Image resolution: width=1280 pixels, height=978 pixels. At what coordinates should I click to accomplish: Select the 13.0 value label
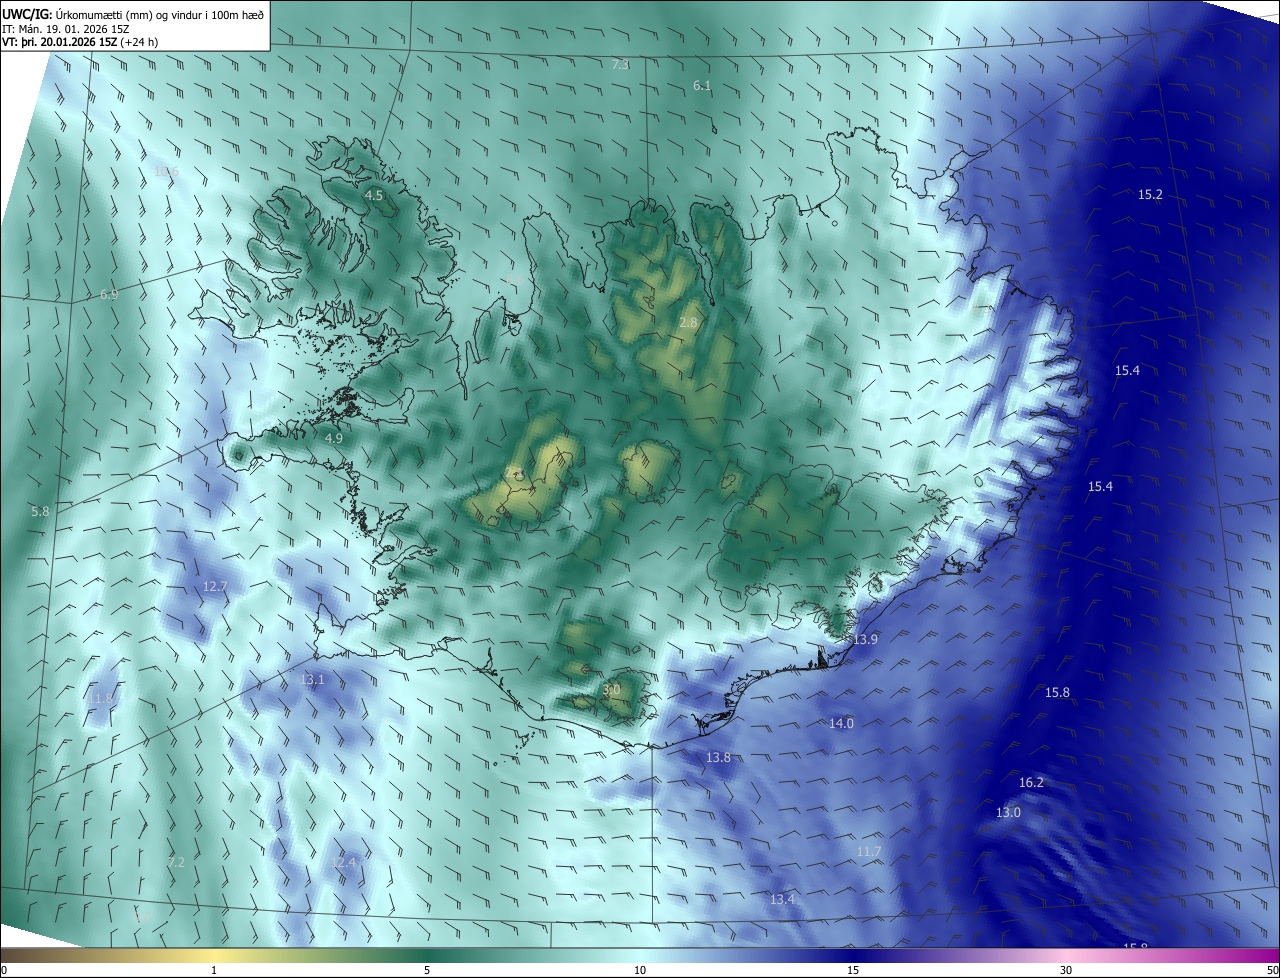pyautogui.click(x=1008, y=813)
